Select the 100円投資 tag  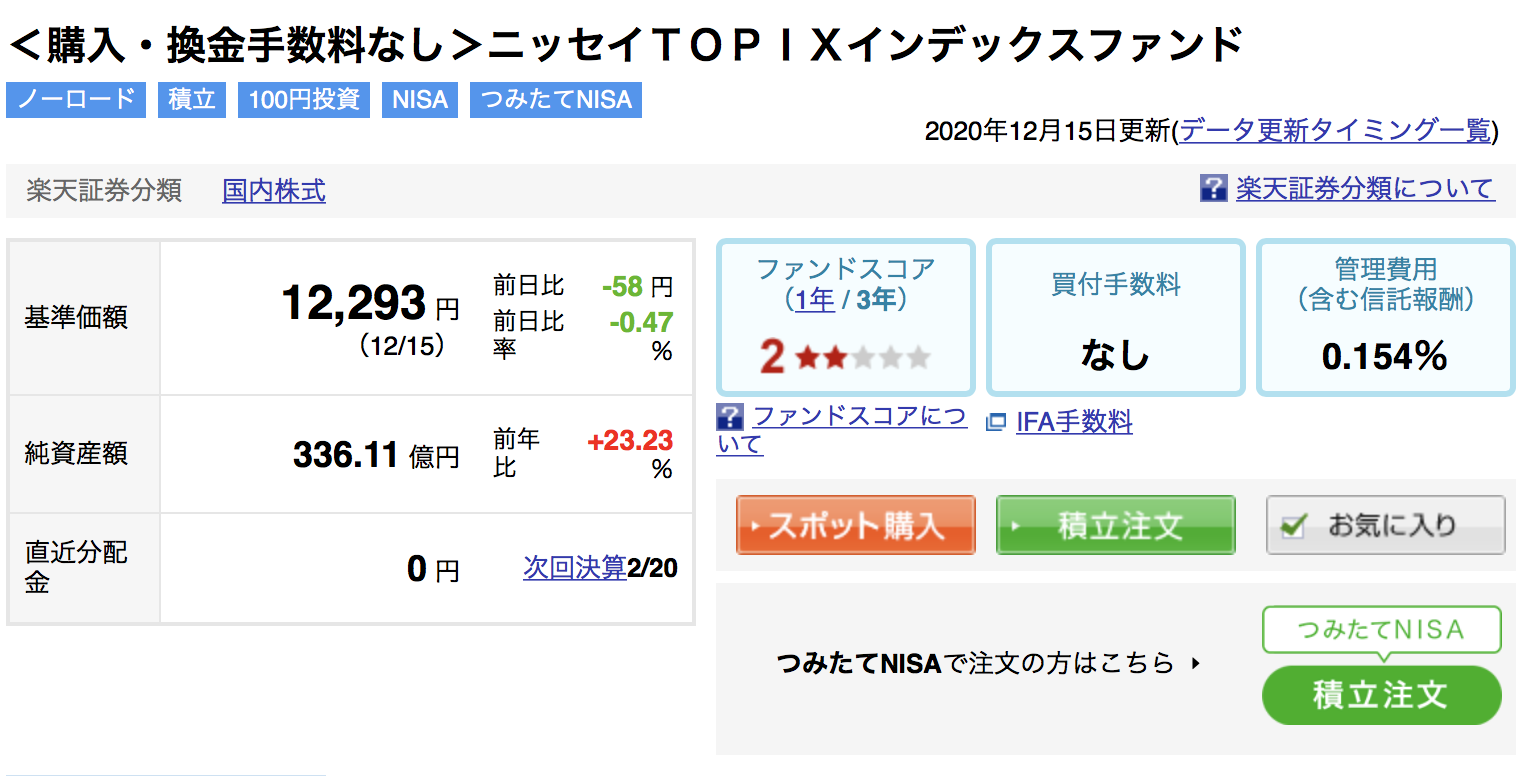[304, 100]
